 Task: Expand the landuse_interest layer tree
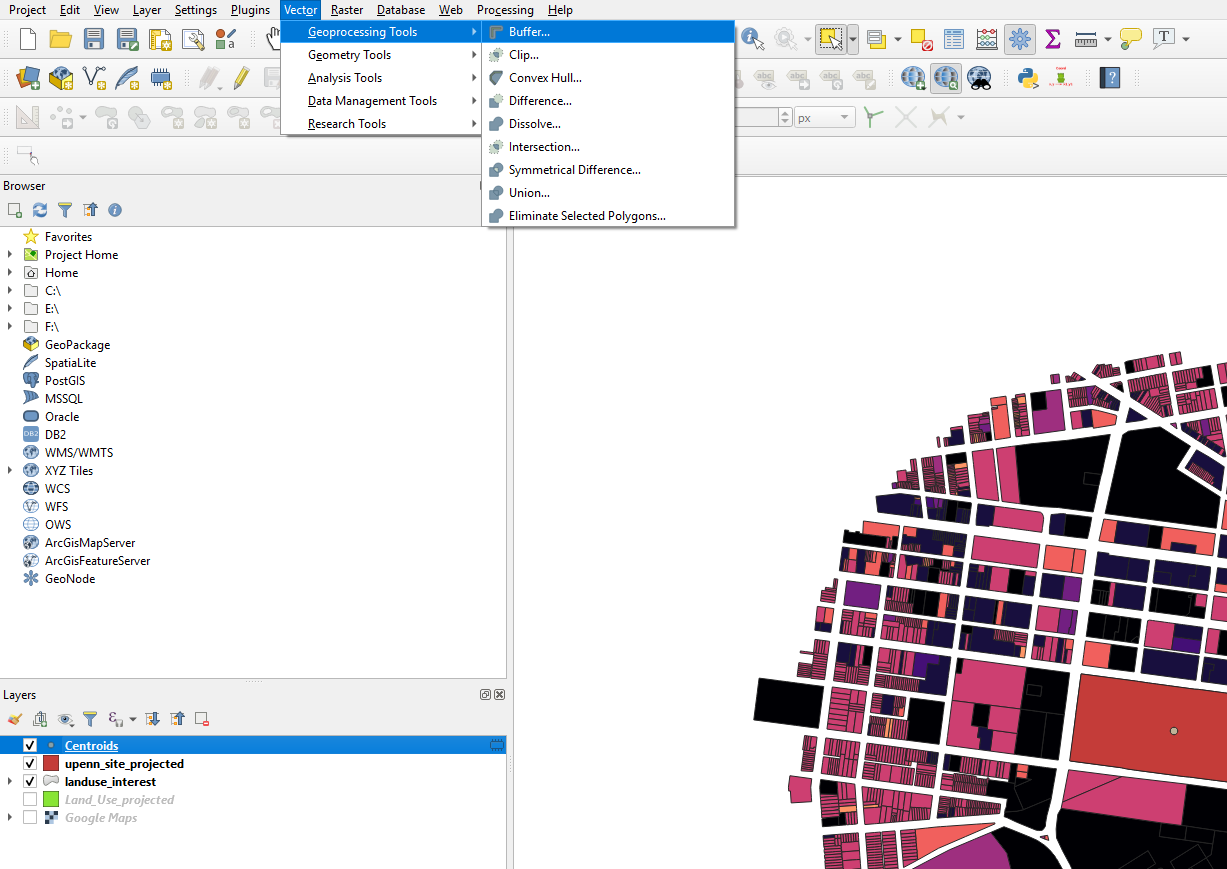coord(10,782)
